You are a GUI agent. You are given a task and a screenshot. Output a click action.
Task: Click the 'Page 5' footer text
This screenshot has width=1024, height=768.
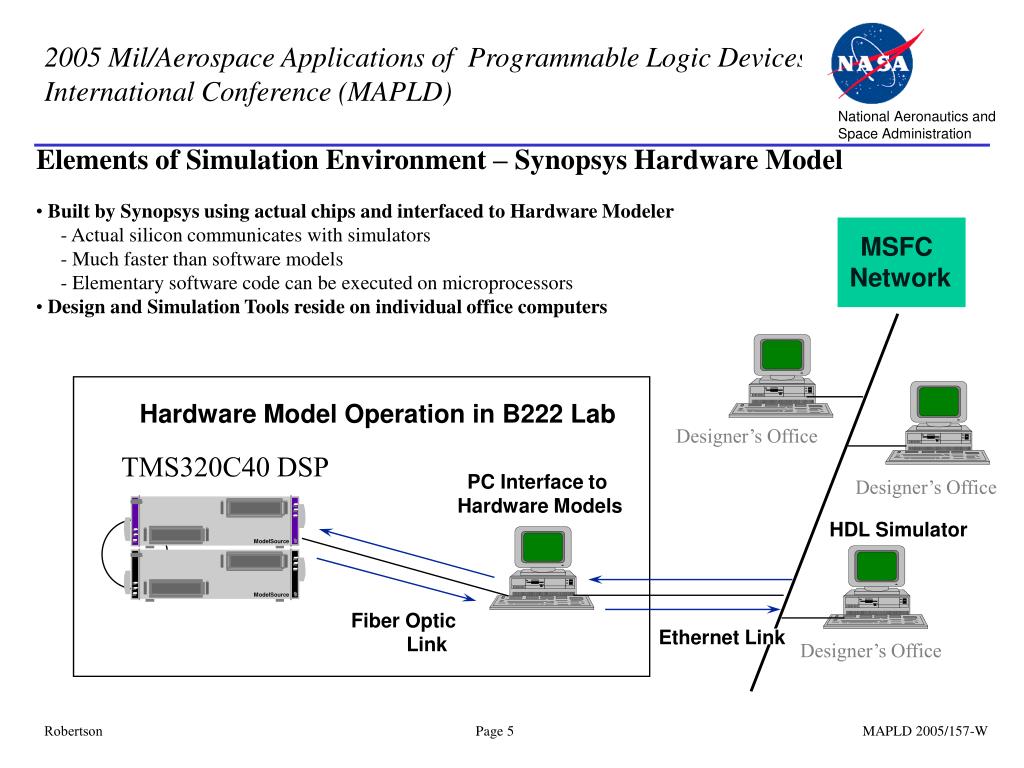click(494, 731)
